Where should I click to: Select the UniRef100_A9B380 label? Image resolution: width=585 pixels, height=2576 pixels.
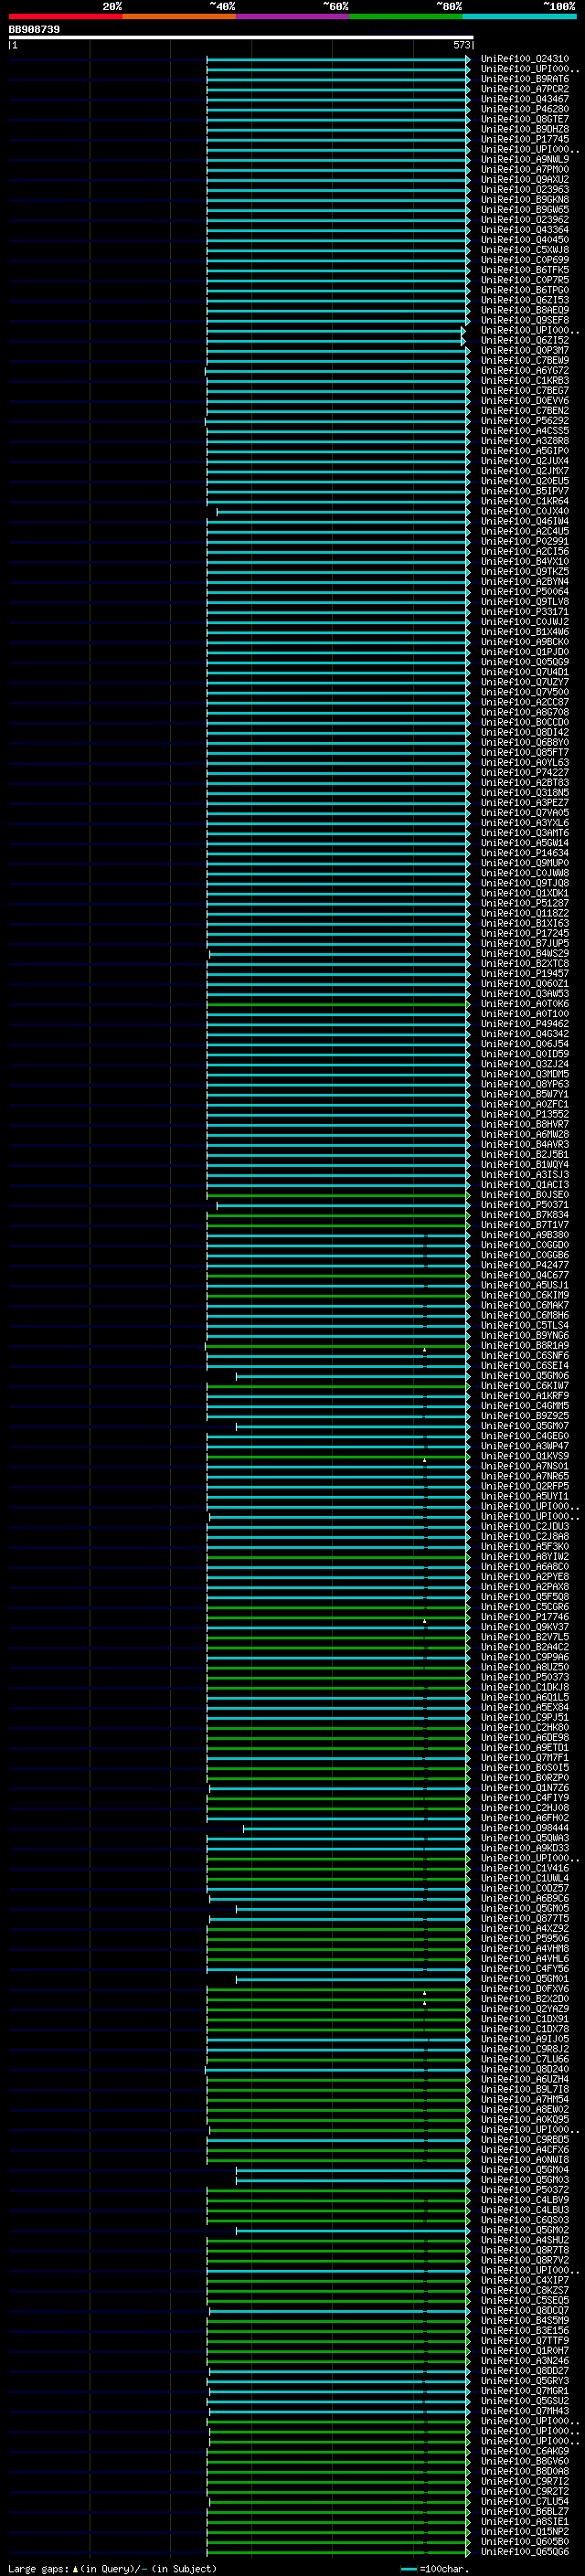525,1235
